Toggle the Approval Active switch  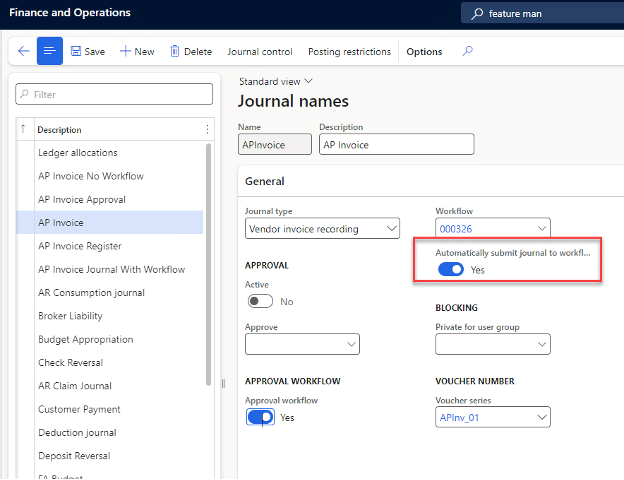click(260, 301)
